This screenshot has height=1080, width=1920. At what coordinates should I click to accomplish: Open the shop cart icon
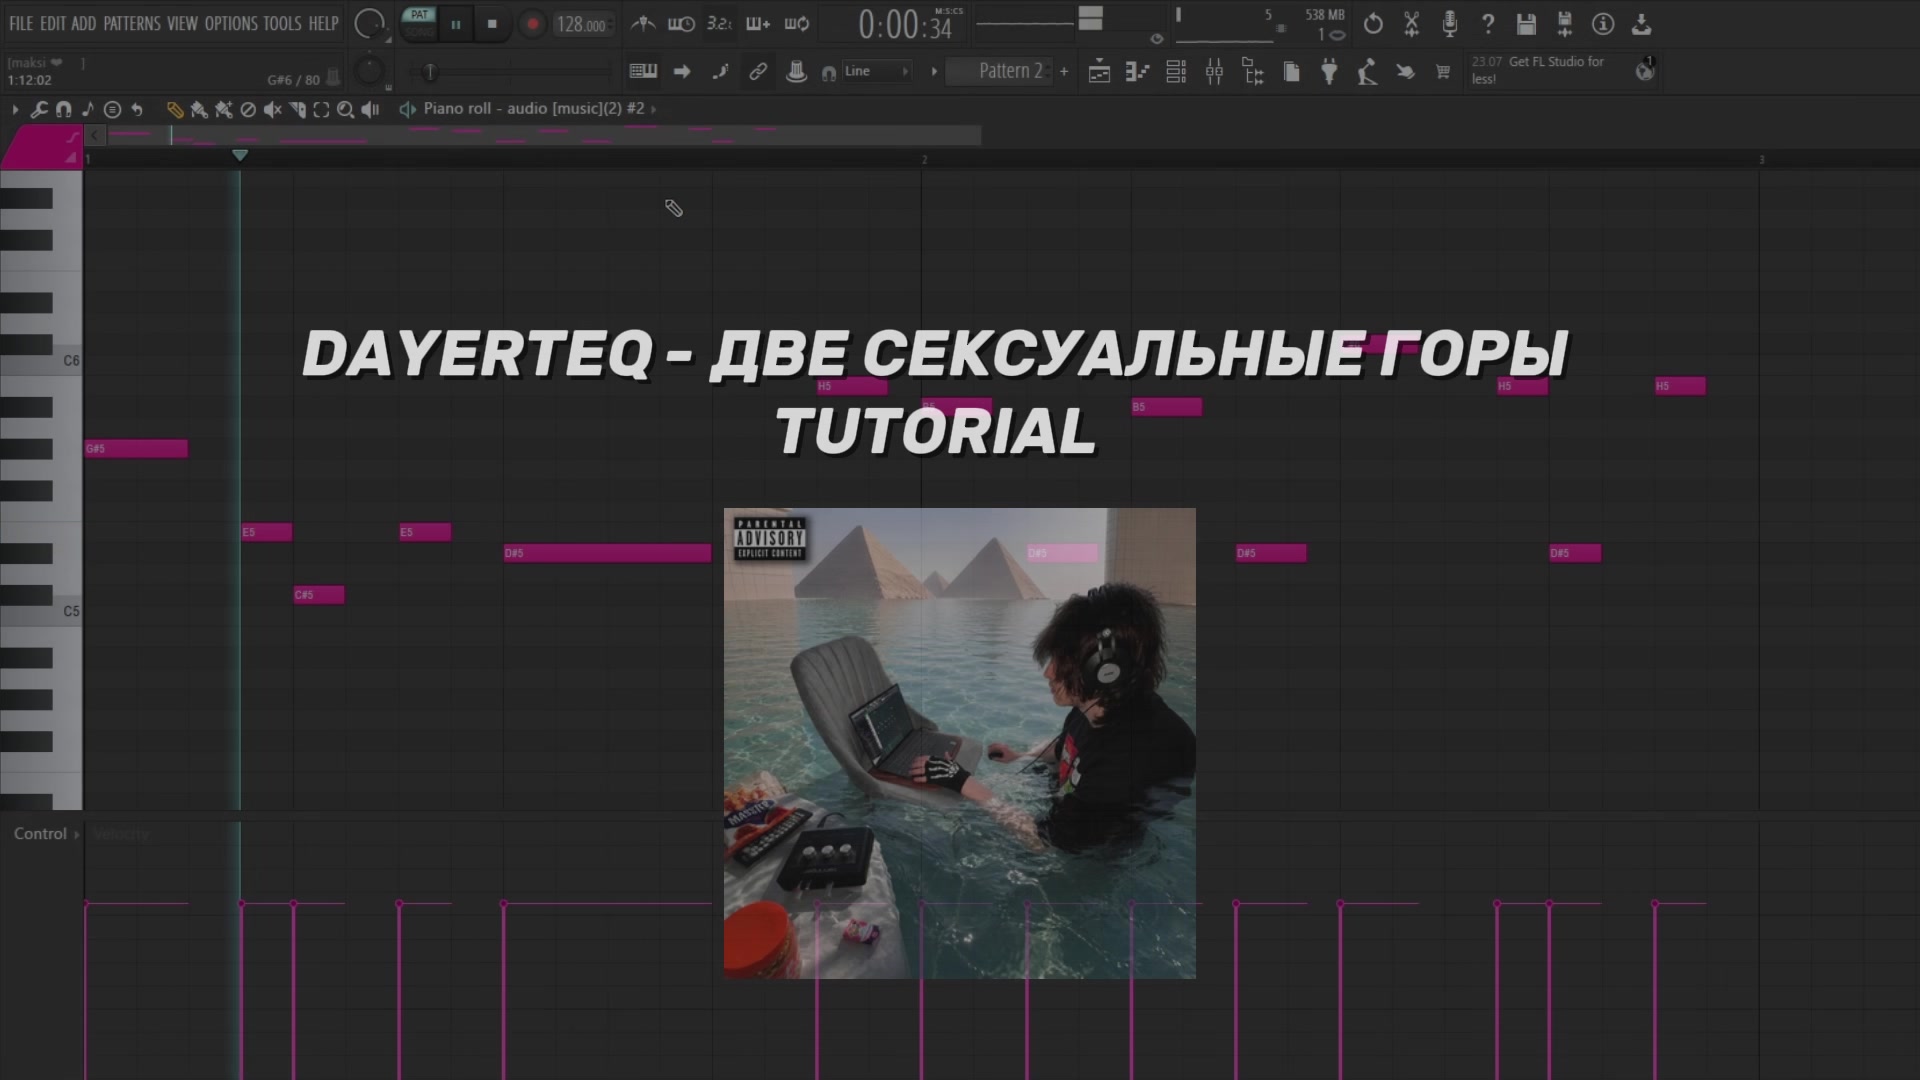(x=1443, y=71)
